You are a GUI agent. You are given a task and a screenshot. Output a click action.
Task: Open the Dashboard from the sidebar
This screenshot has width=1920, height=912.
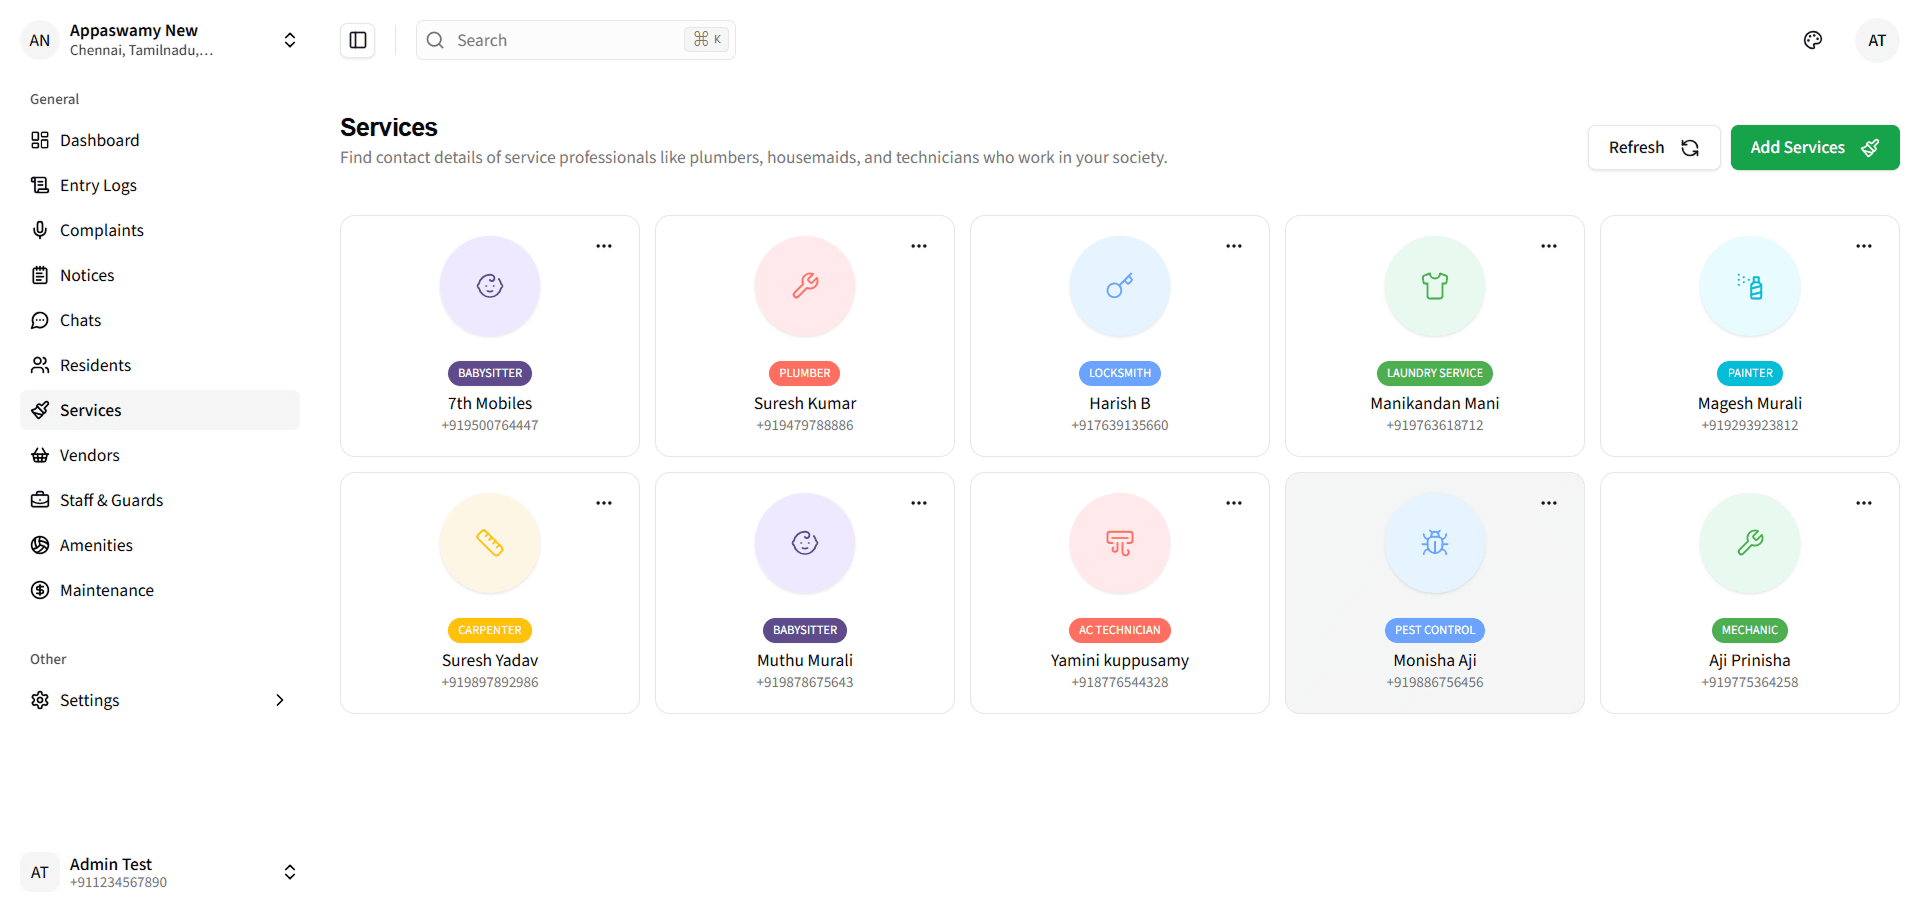[99, 140]
